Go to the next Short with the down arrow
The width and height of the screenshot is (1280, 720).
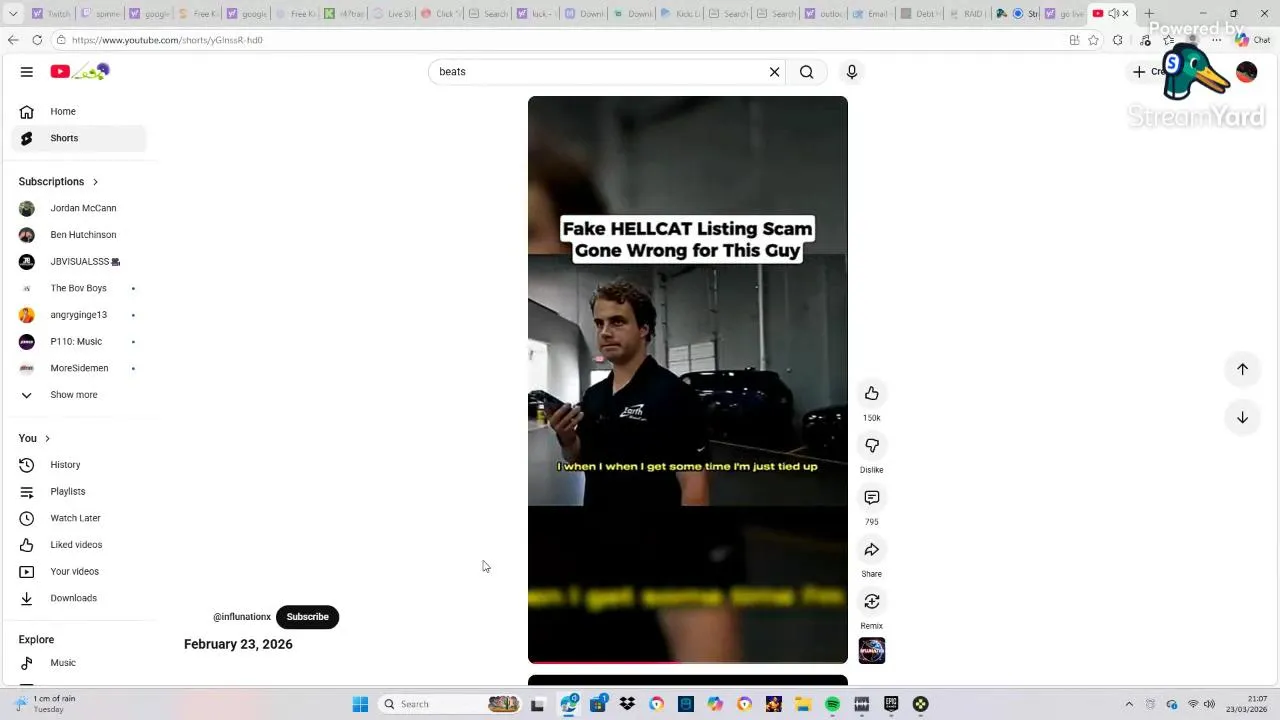[1242, 418]
